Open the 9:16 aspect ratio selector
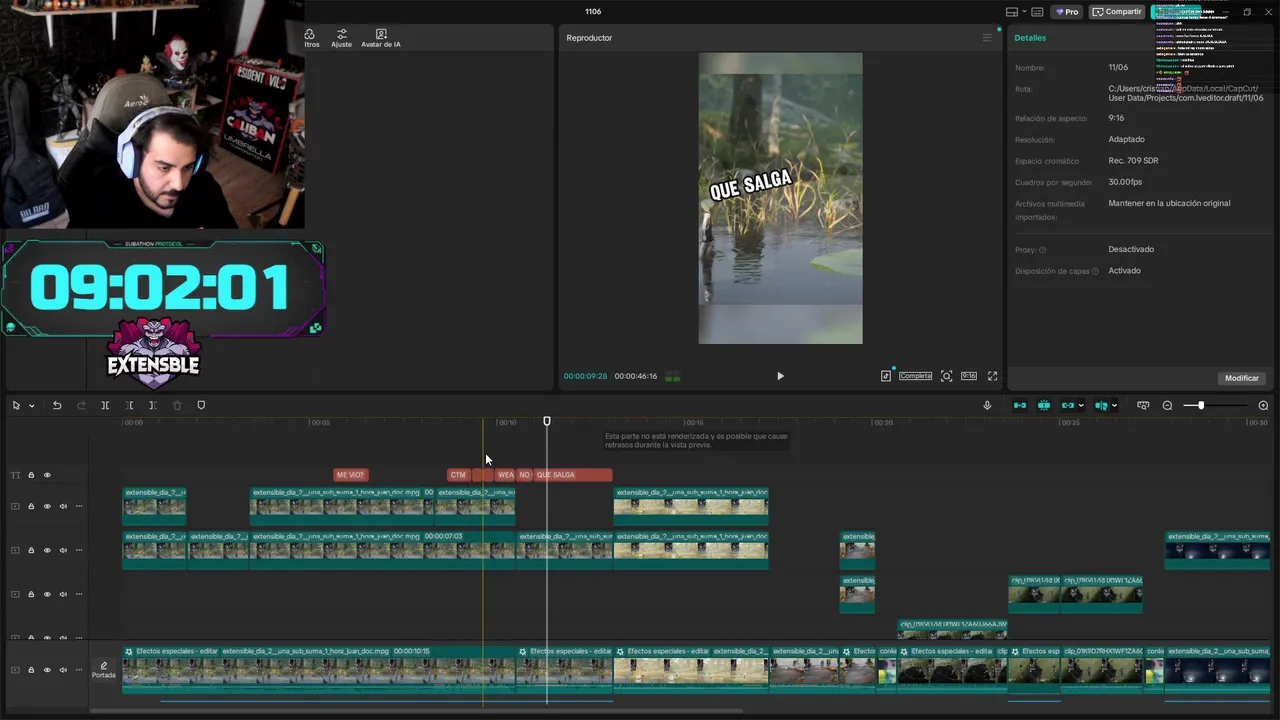The width and height of the screenshot is (1280, 720). coord(969,376)
